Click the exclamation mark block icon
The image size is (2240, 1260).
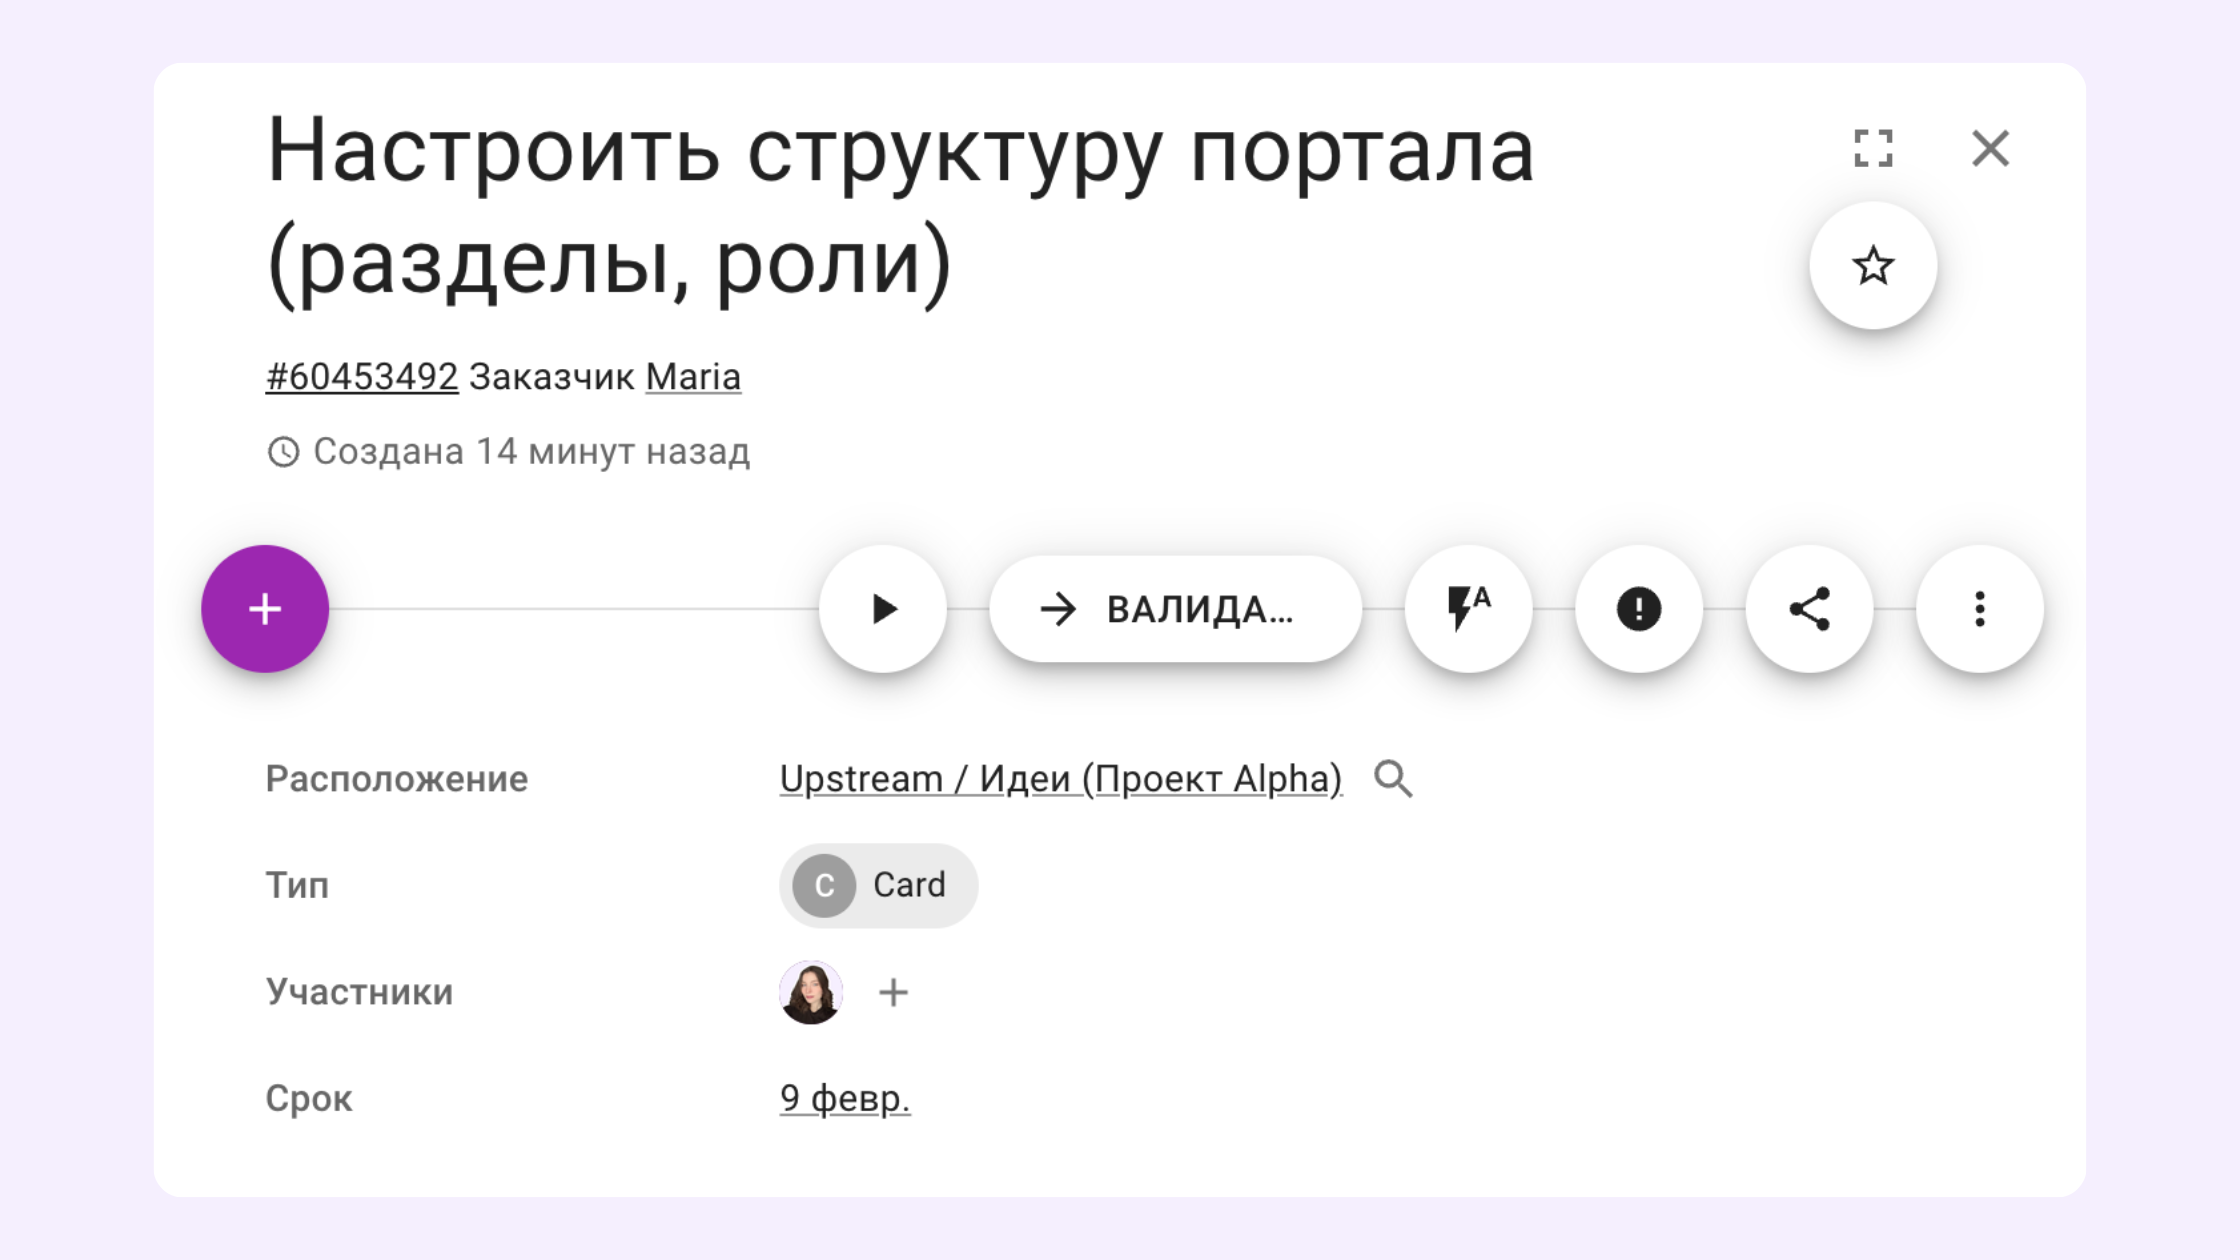coord(1639,609)
